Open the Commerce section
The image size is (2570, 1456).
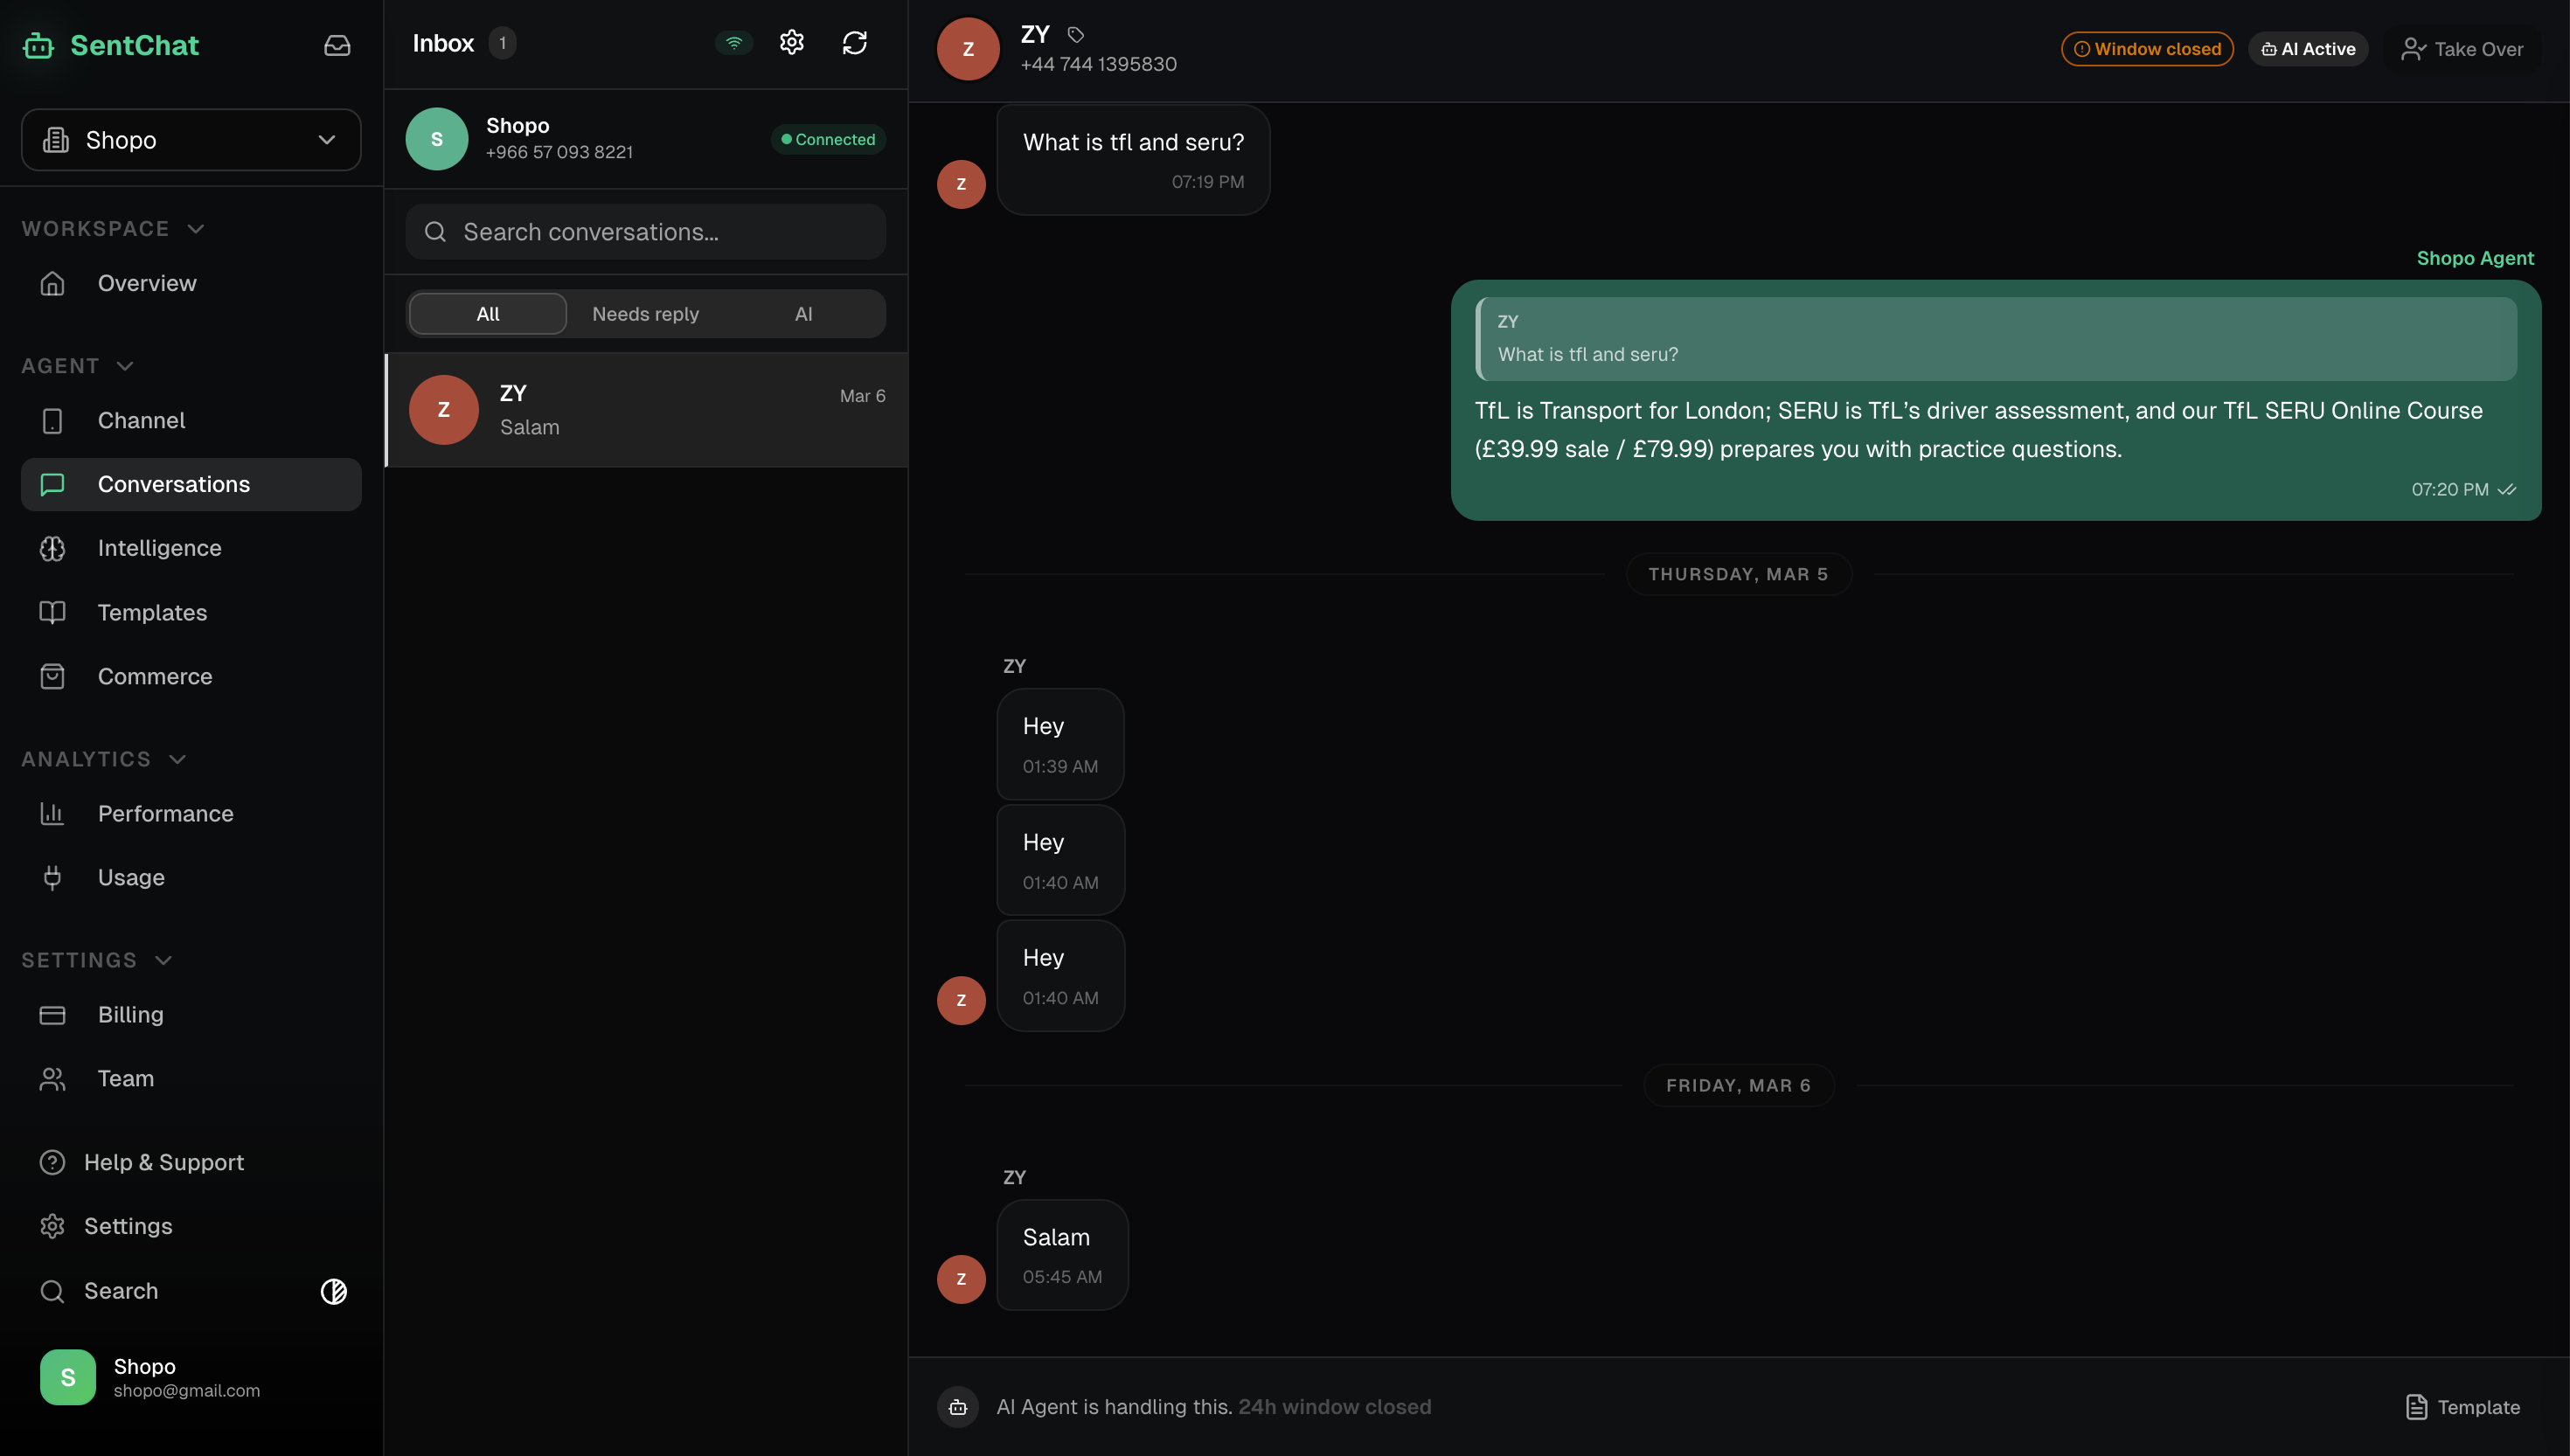click(x=155, y=676)
